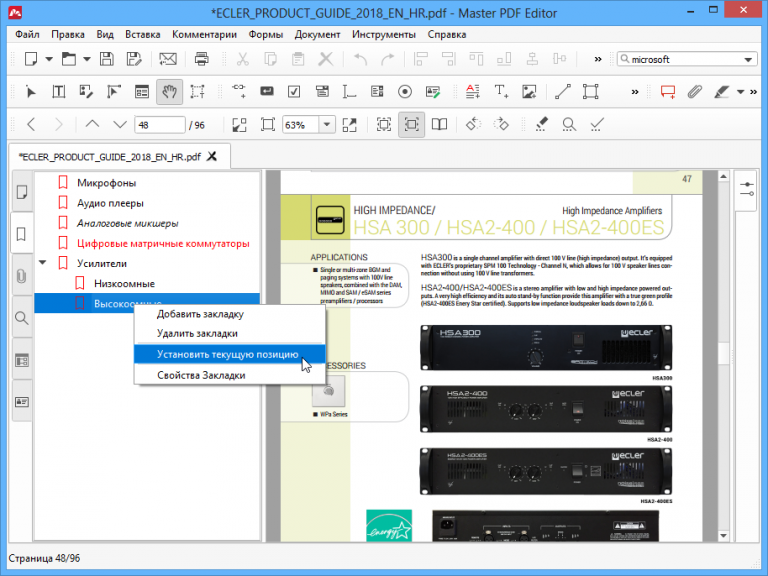Open the Bookmarks panel in sidebar
This screenshot has width=768, height=576.
tap(22, 233)
